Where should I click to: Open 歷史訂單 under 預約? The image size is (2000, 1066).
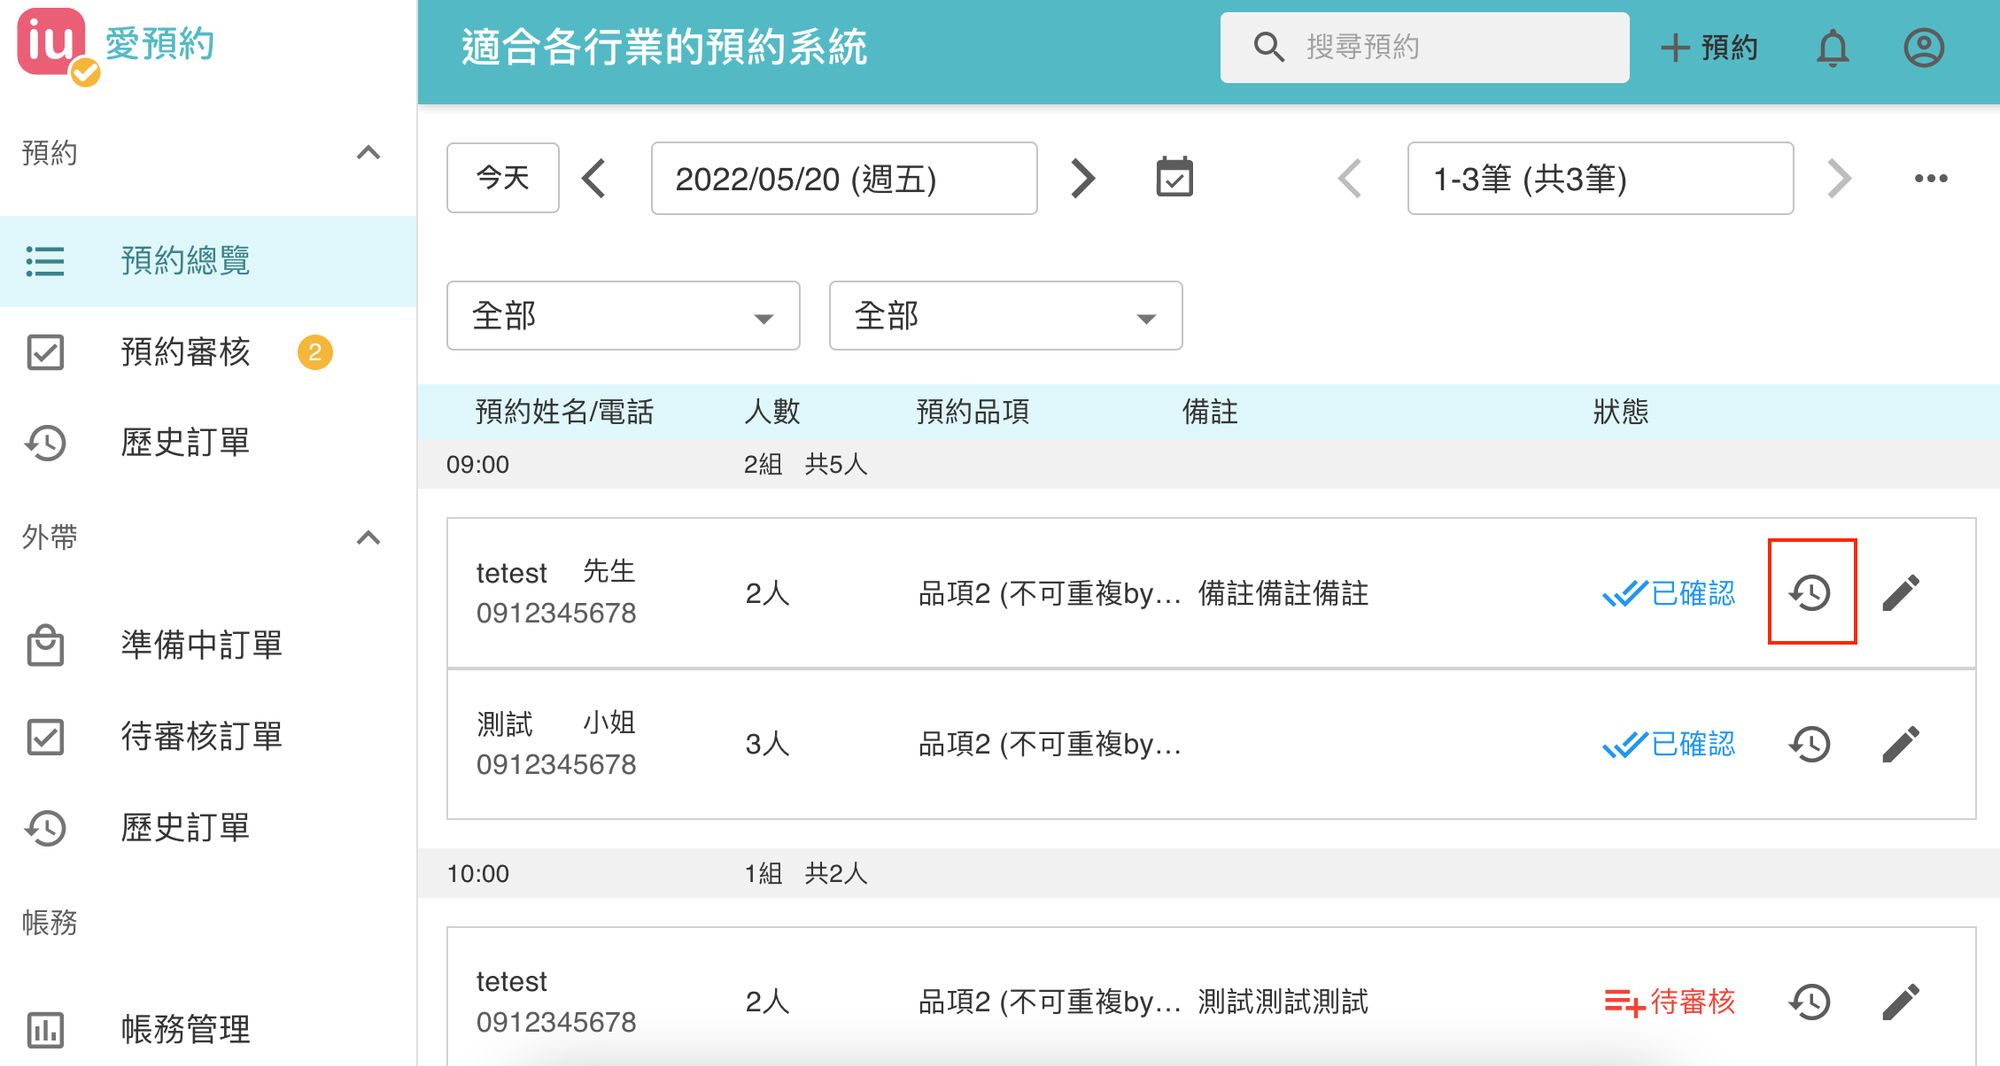208,443
